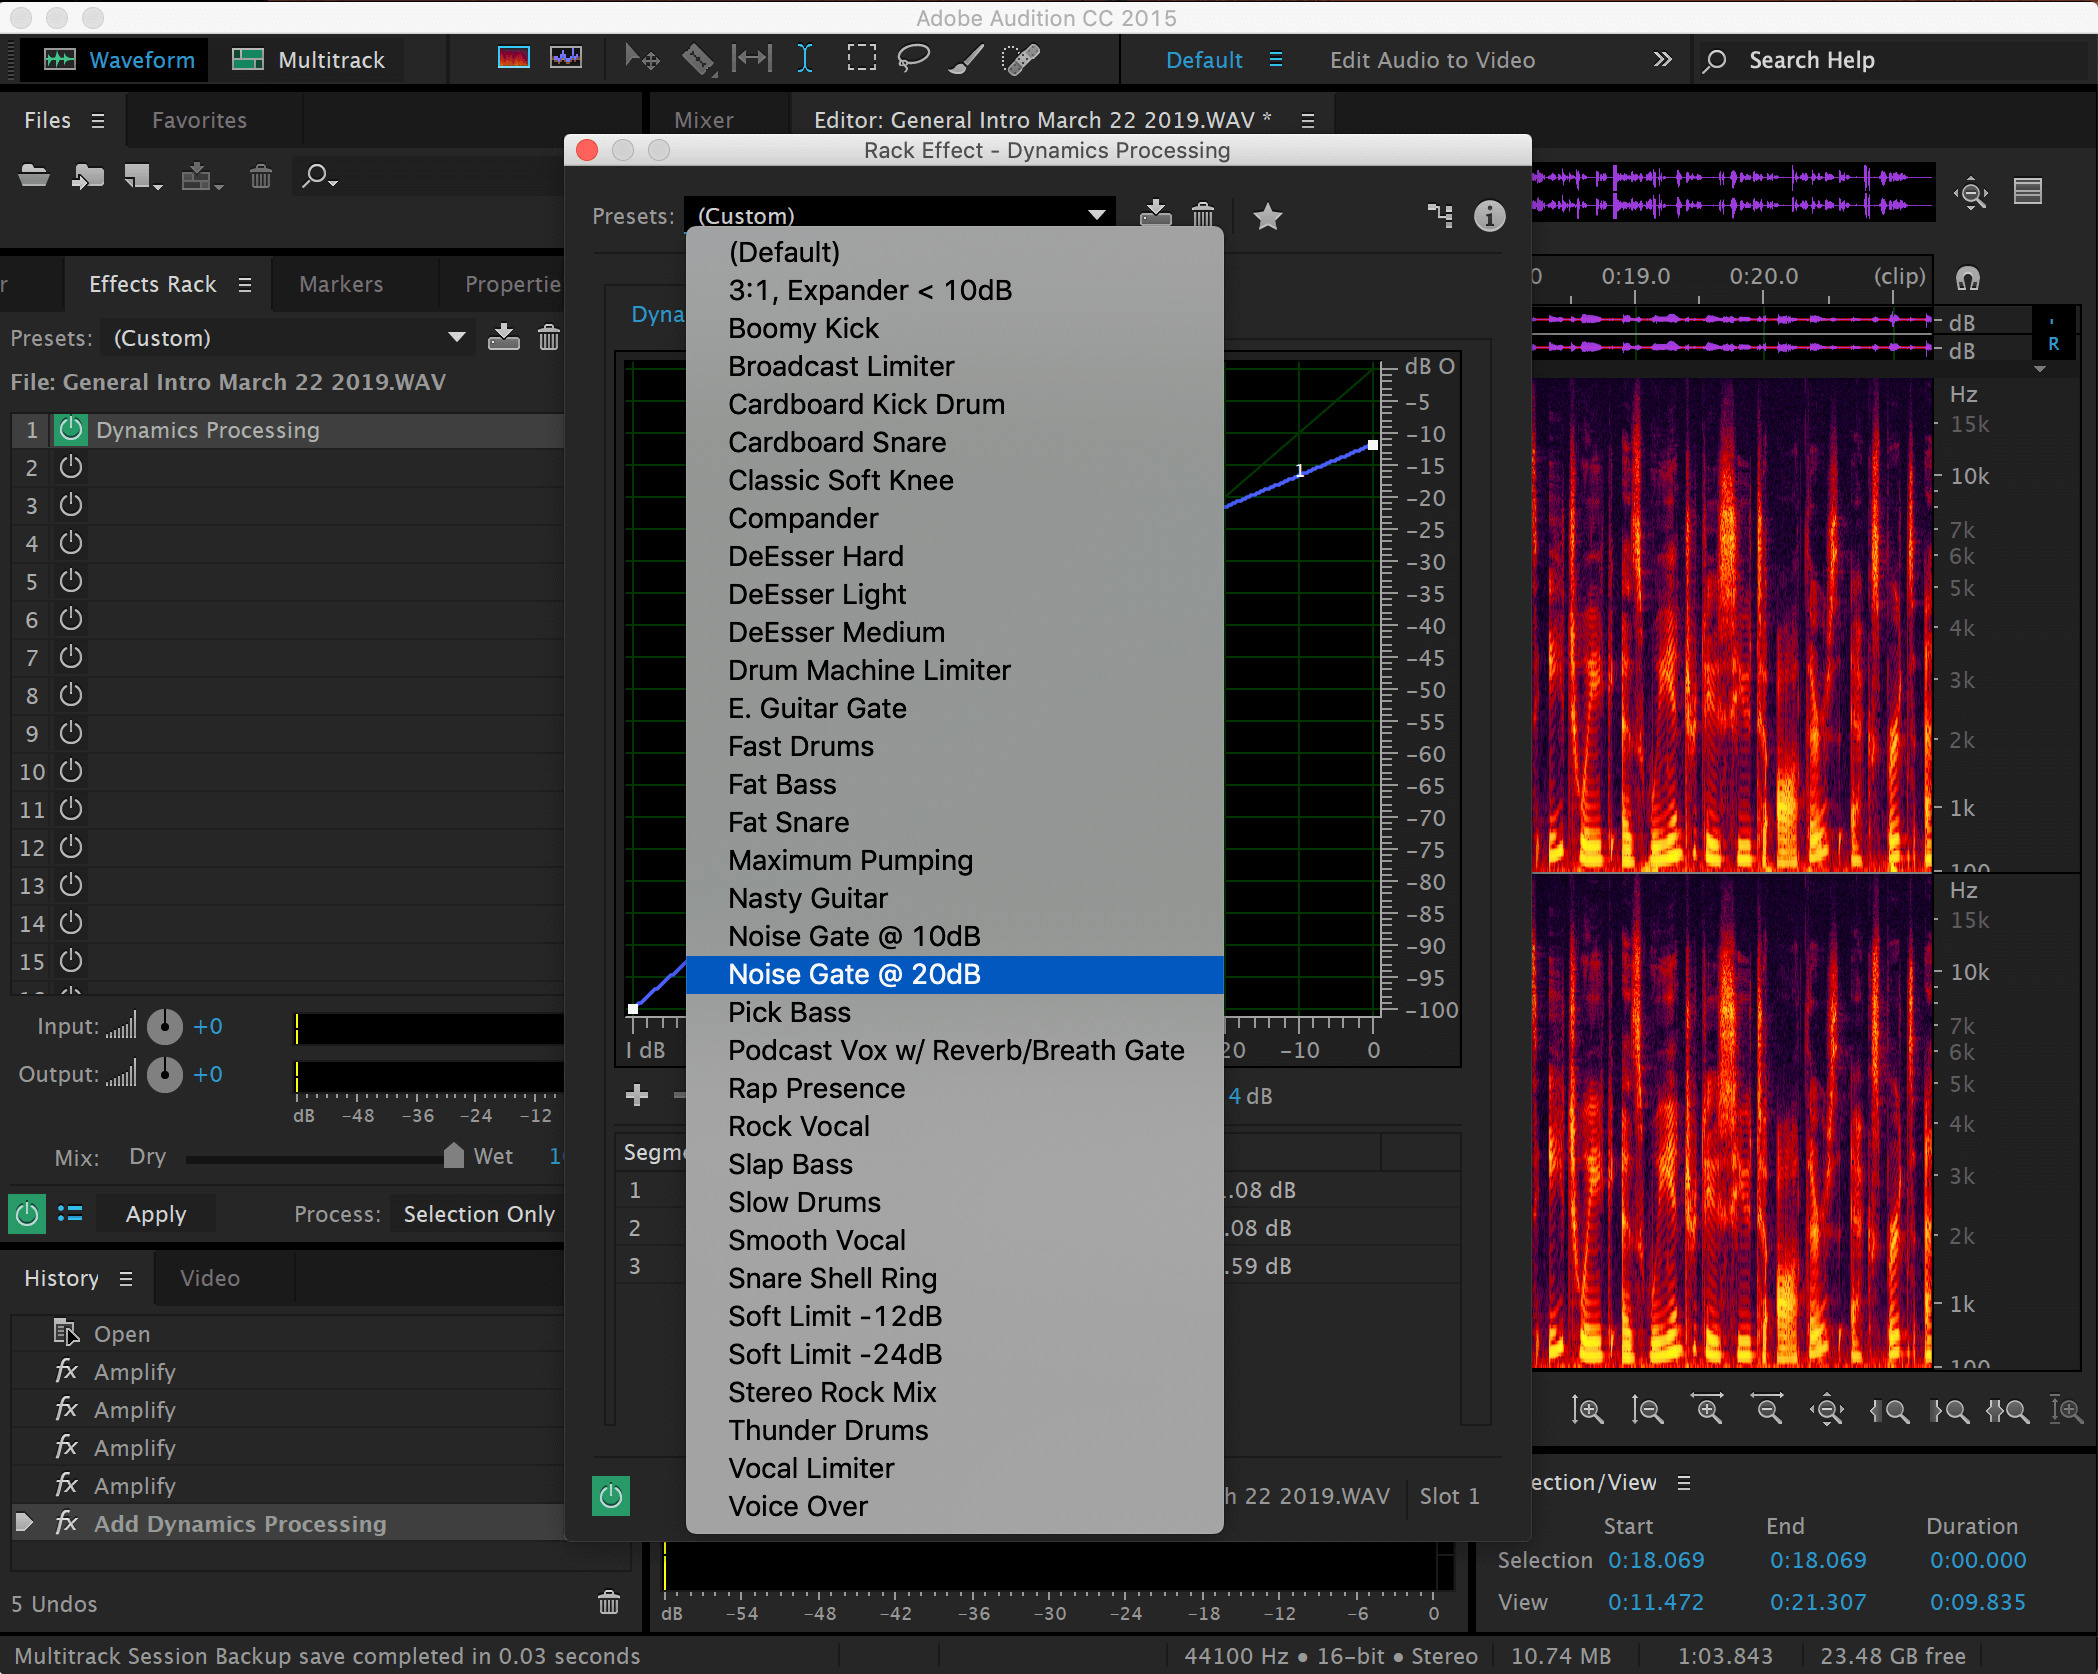Click the info icon in the effect dialog

[1489, 216]
